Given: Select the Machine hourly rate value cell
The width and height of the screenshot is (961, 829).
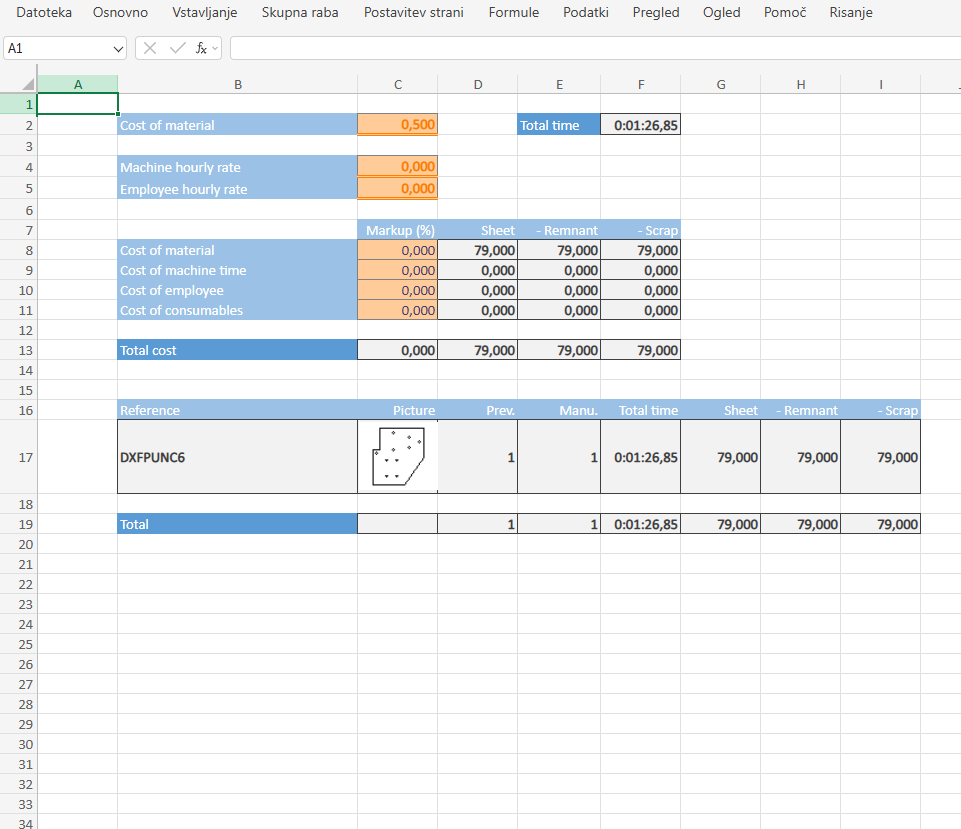Looking at the screenshot, I should [x=397, y=167].
